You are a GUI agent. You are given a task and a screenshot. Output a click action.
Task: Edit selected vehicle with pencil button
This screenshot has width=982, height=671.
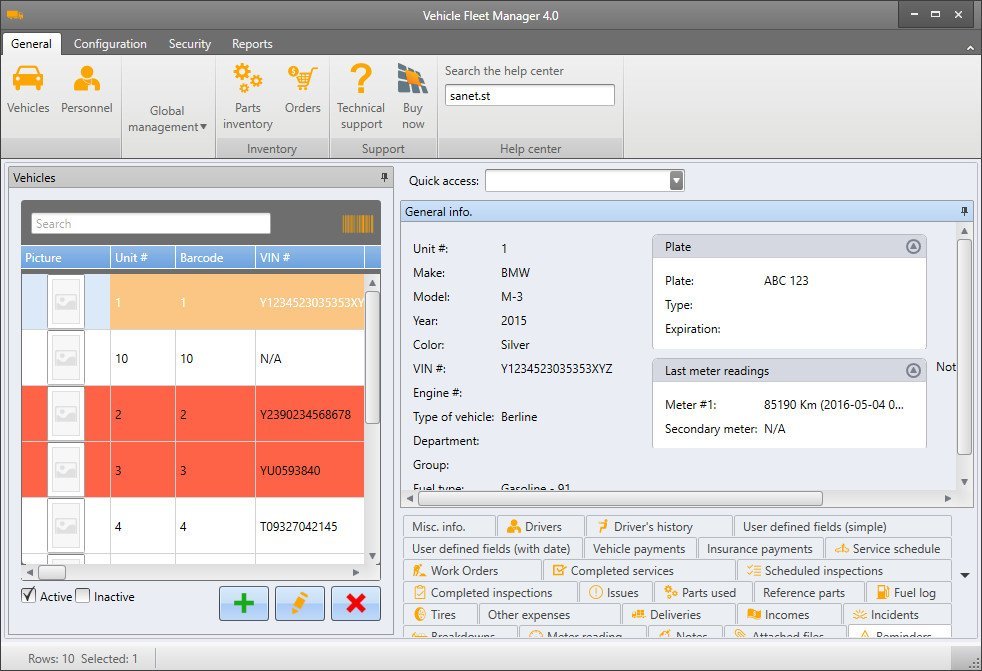299,603
